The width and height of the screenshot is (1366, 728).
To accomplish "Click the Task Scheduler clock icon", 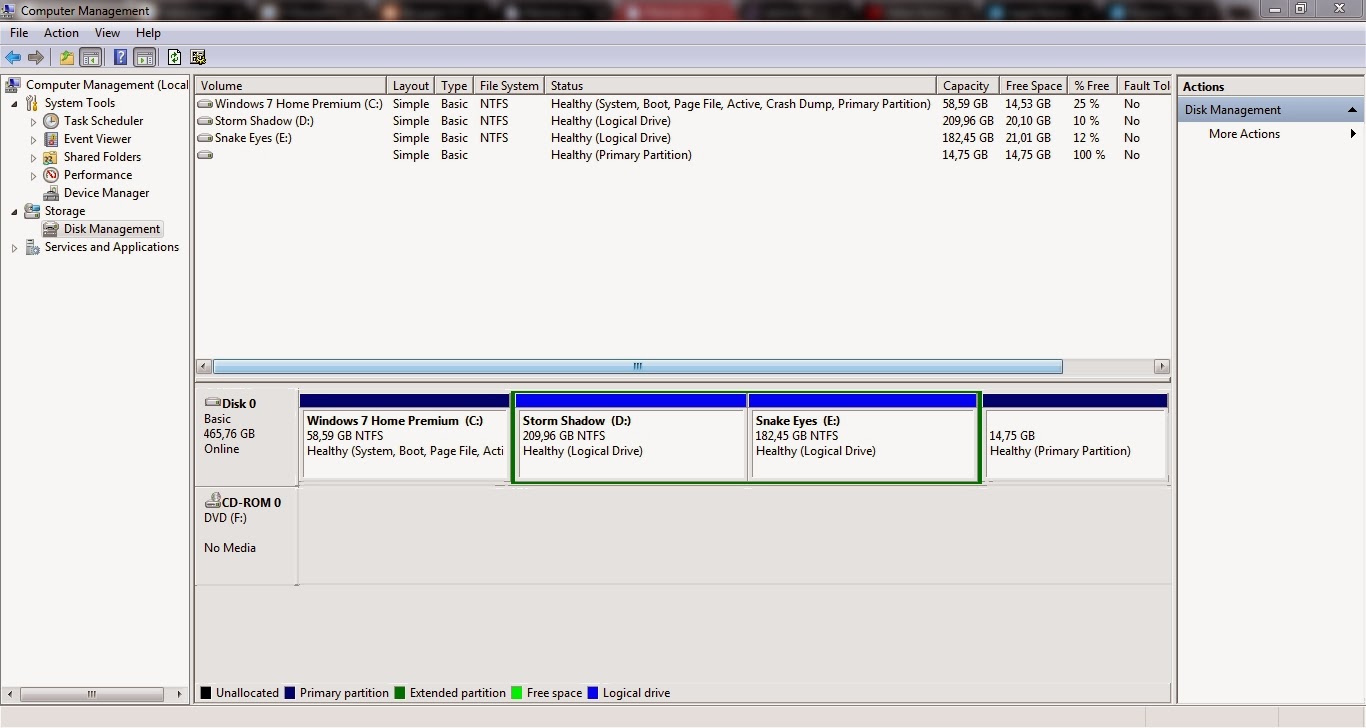I will click(x=51, y=121).
